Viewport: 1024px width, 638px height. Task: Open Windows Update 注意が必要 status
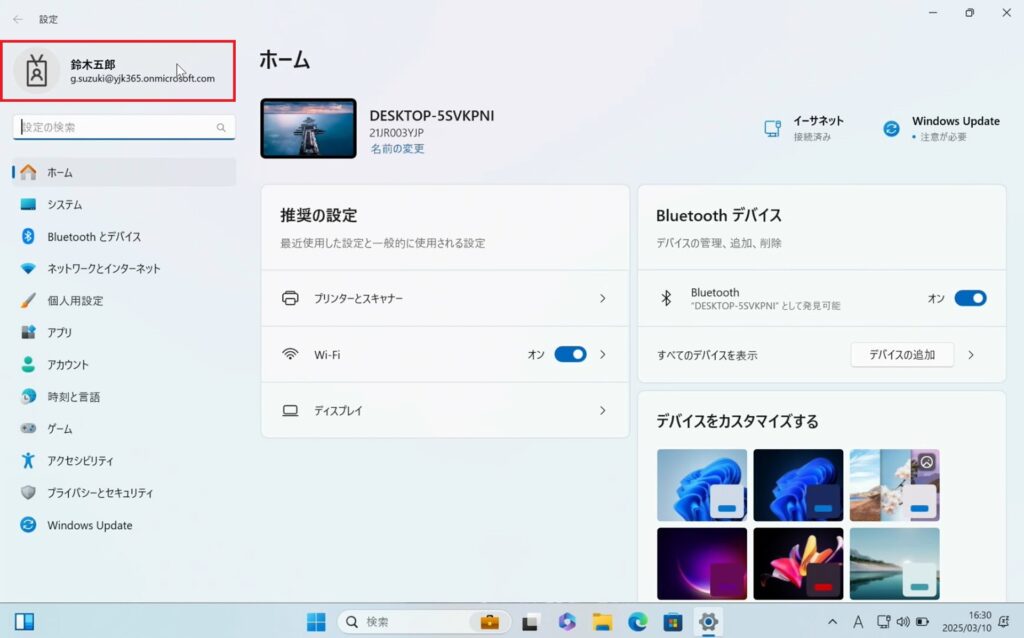point(941,128)
